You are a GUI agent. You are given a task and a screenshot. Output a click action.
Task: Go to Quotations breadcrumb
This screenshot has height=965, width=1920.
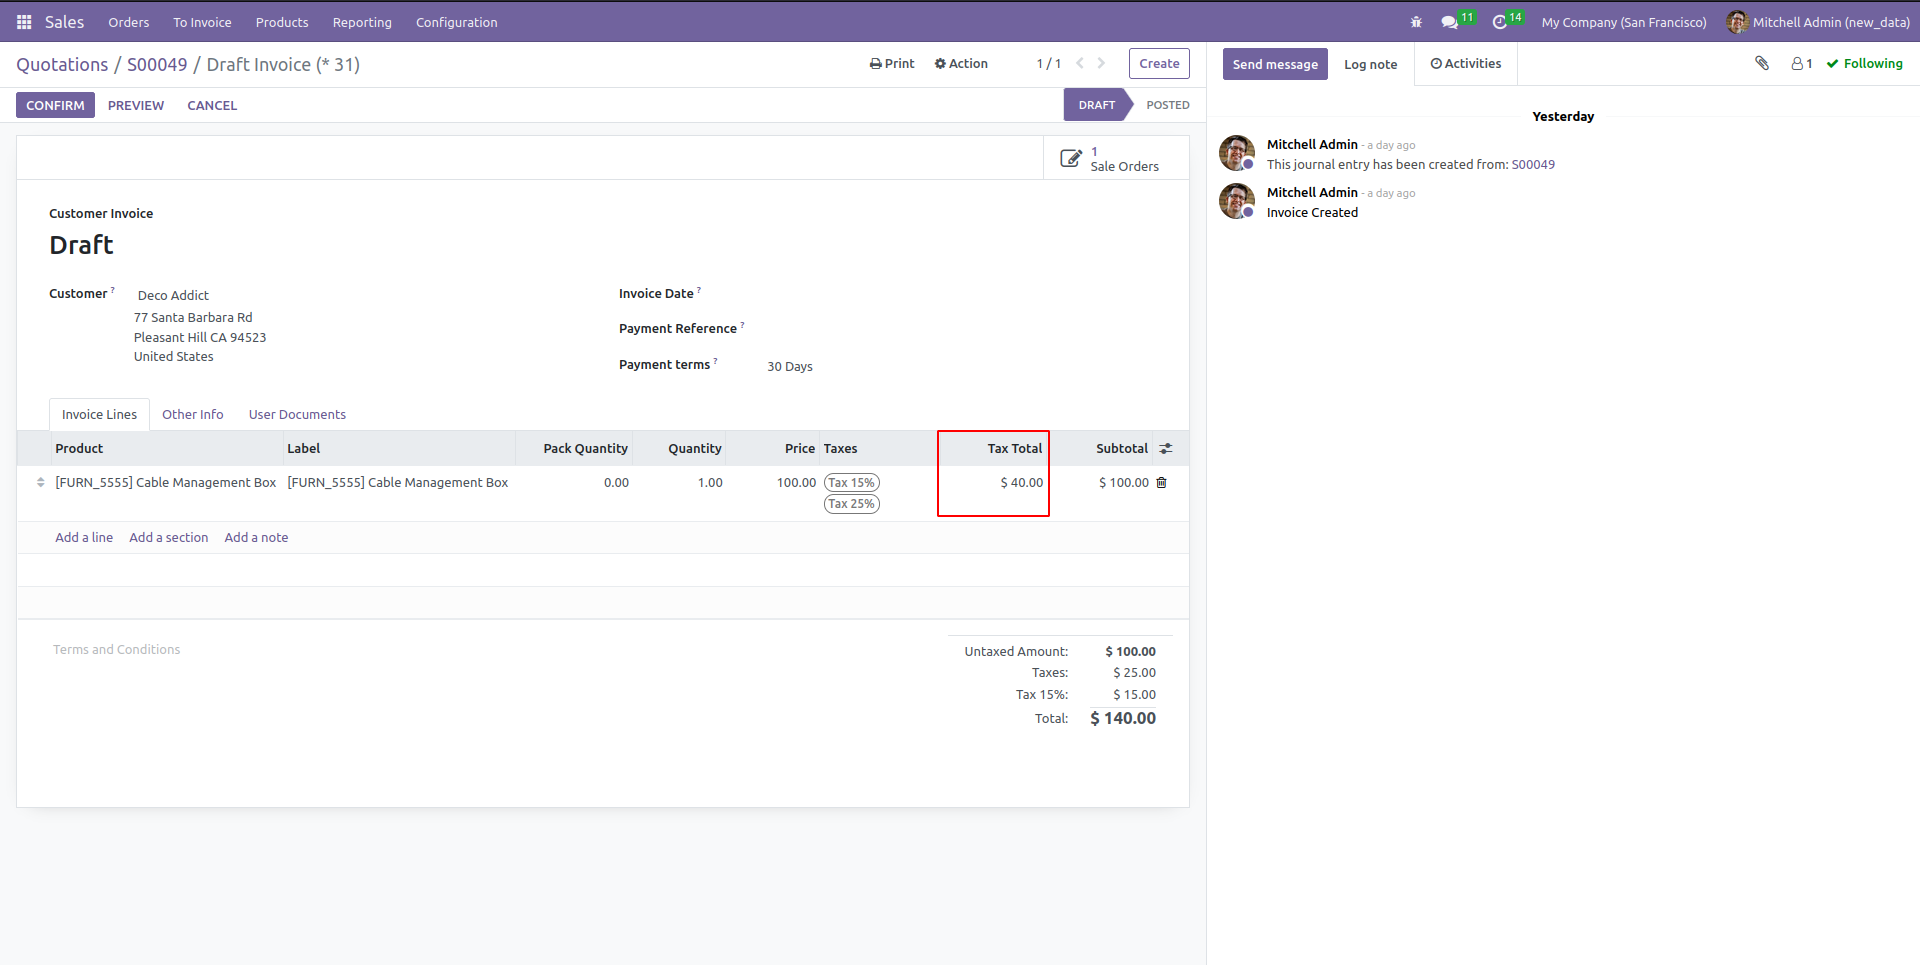(x=62, y=64)
